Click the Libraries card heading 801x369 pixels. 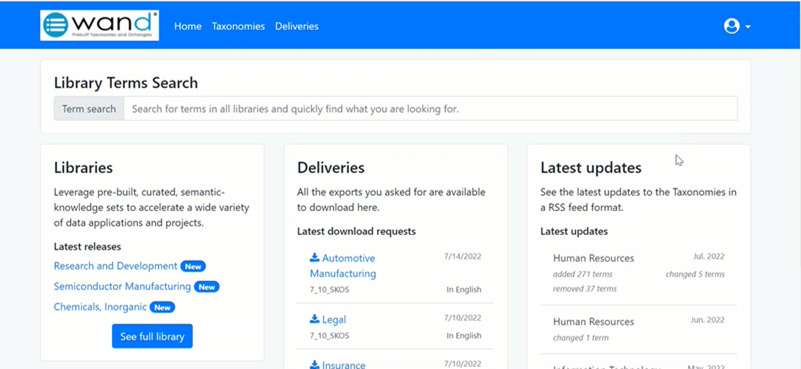[x=83, y=168]
